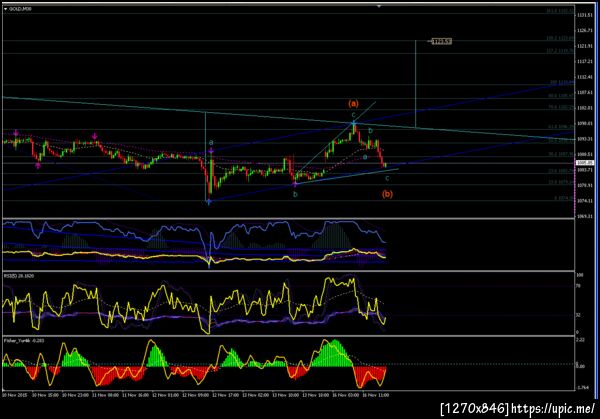This screenshot has width=600, height=419.
Task: Select the magenta arrow above the green 'b' label
Action: click(x=295, y=184)
